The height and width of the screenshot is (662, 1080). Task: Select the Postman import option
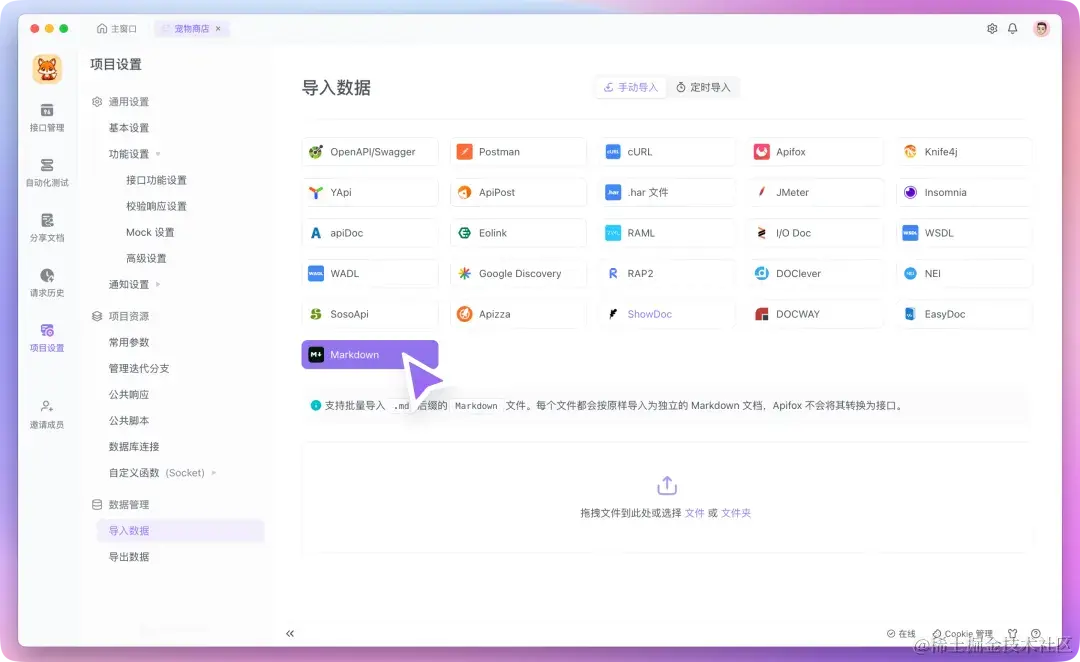point(518,151)
